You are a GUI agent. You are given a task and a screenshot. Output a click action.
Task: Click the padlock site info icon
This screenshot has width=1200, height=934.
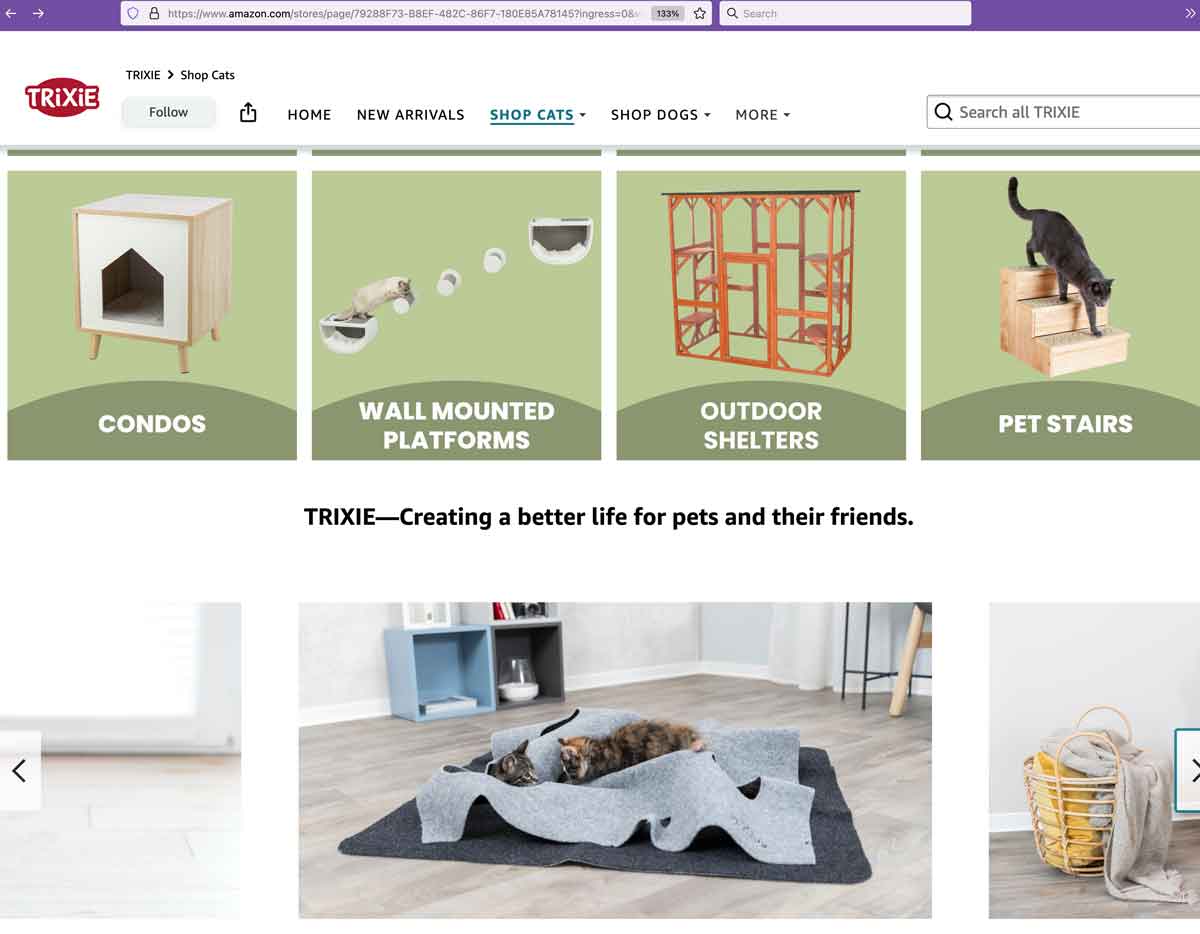click(x=154, y=14)
